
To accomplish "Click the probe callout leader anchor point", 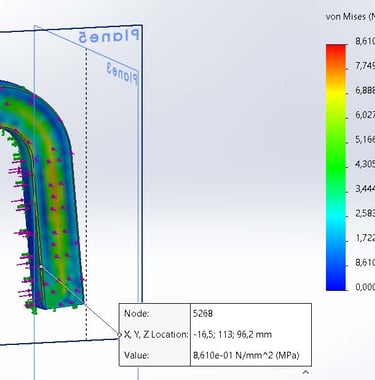I will (x=120, y=334).
